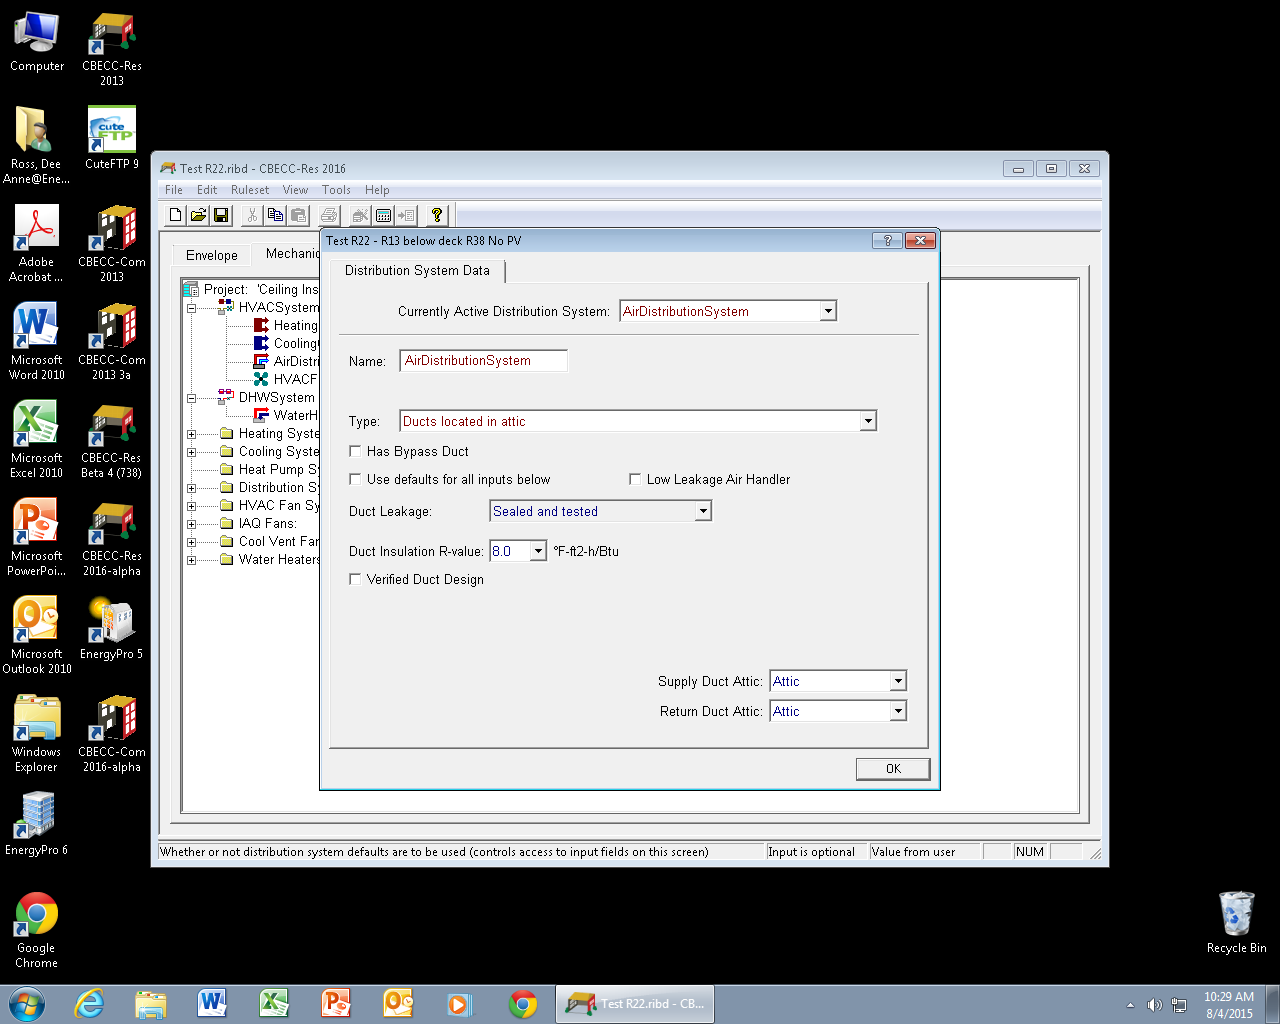Click the yellow question mark Help icon
Viewport: 1280px width, 1024px height.
point(436,215)
